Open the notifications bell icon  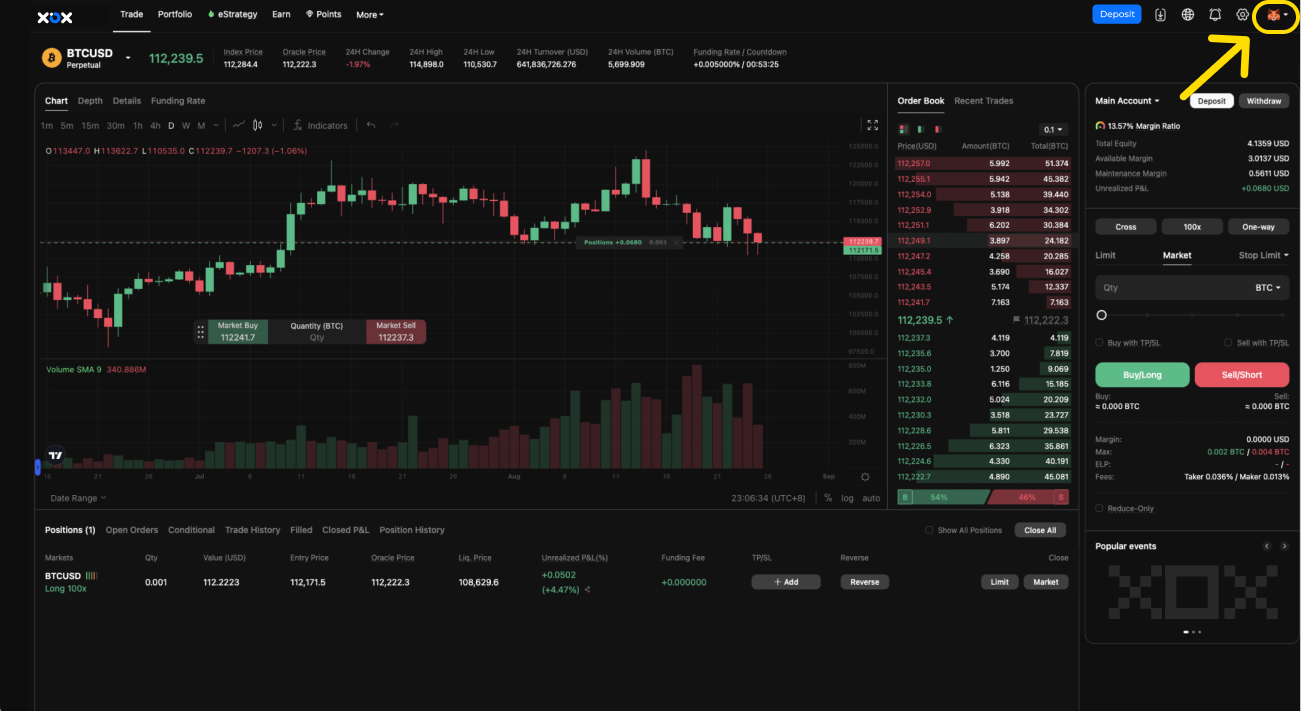pos(1215,15)
